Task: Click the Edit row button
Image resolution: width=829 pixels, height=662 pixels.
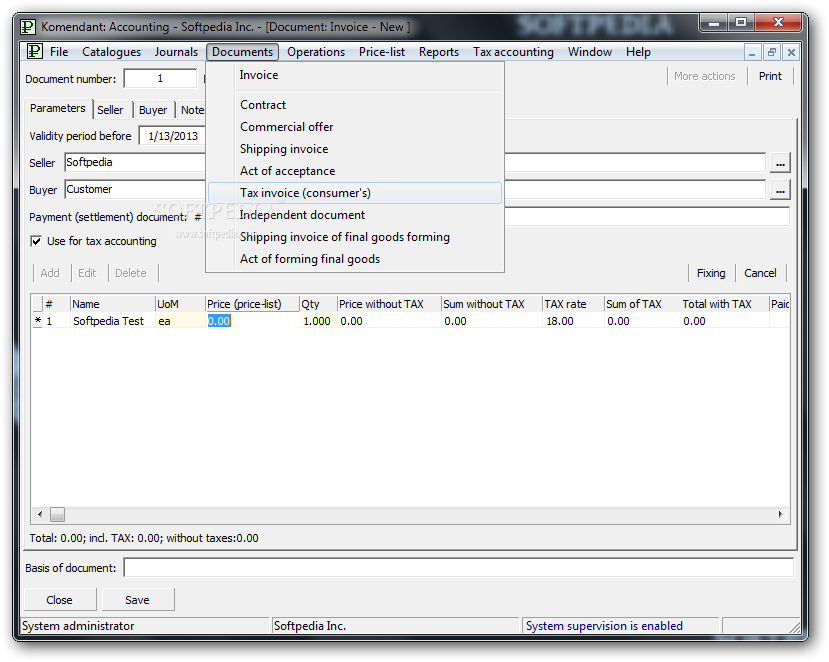Action: [x=87, y=273]
